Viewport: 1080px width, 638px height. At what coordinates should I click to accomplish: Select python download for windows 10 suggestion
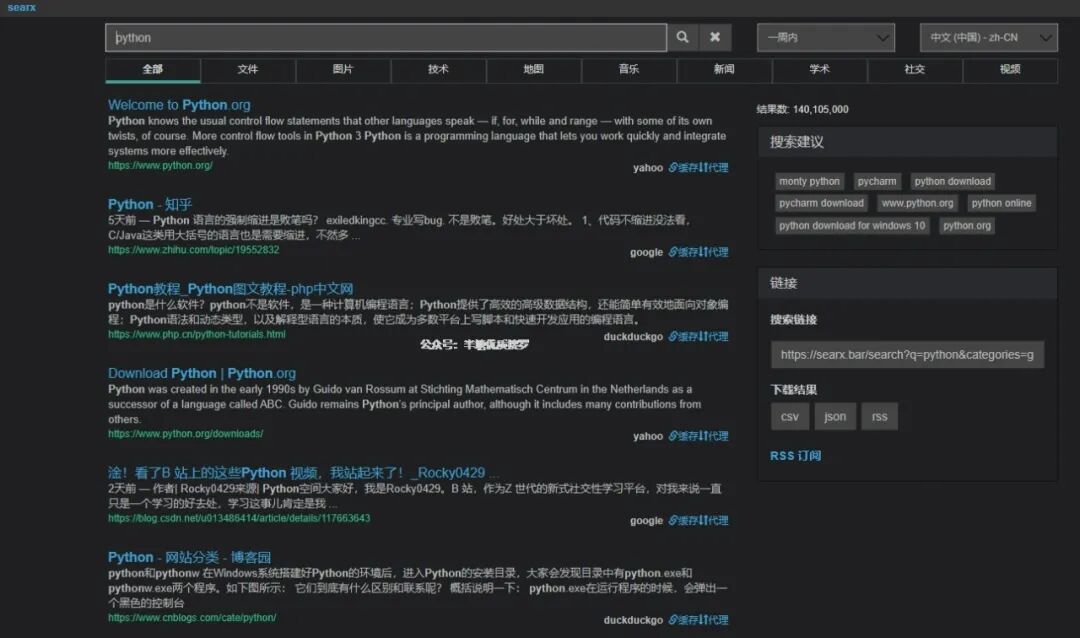click(852, 225)
